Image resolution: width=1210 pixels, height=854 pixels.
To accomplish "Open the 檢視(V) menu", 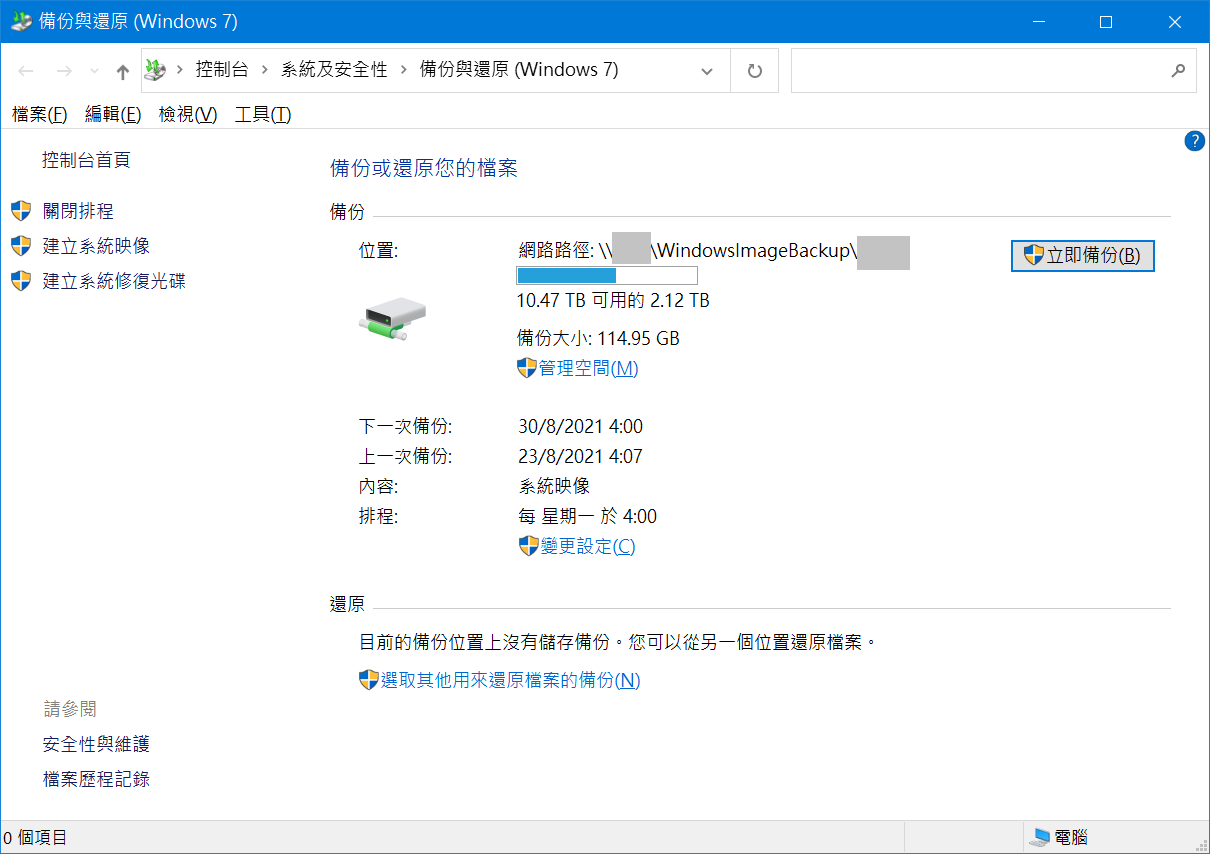I will click(x=188, y=115).
